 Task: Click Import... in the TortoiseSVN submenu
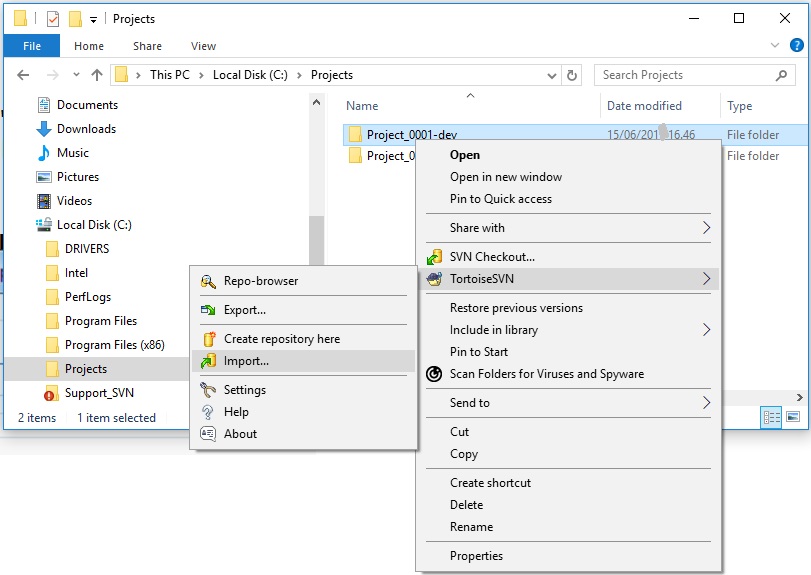(304, 361)
